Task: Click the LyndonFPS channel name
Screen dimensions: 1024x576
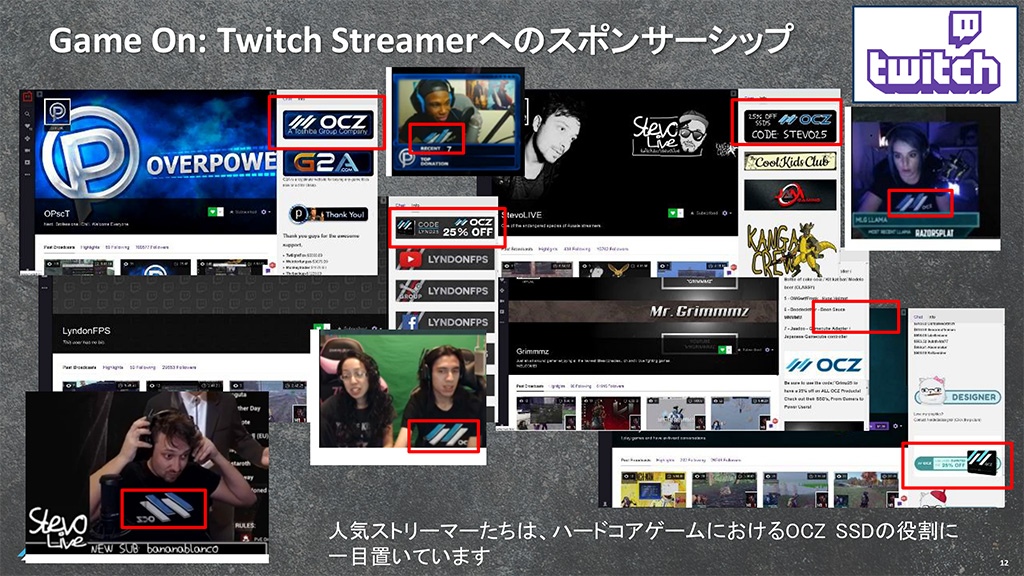Action: (x=86, y=330)
